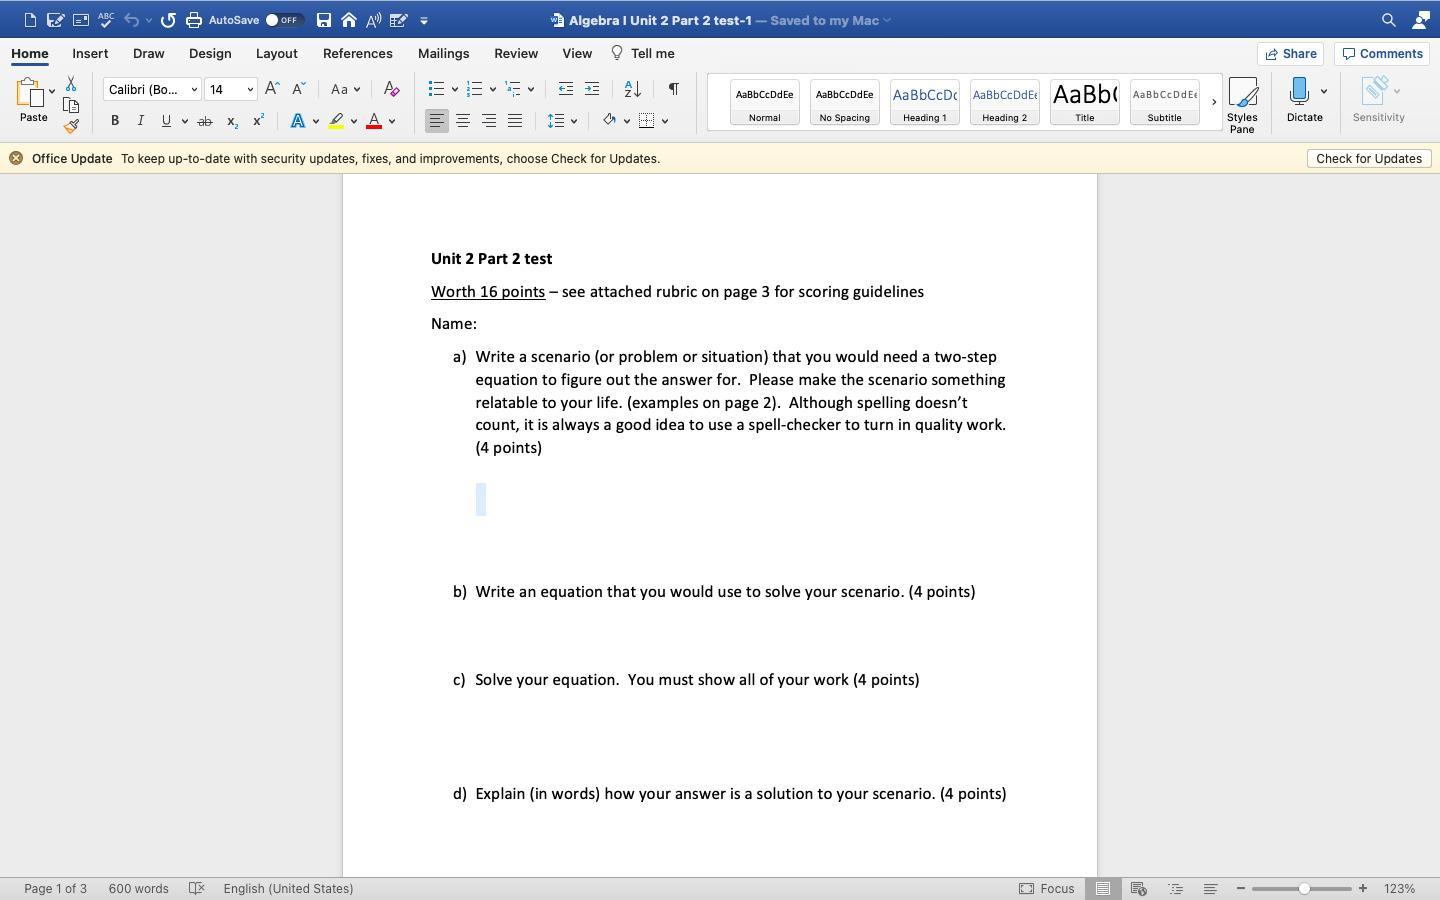Open the font name dropdown
1440x900 pixels.
pyautogui.click(x=194, y=90)
